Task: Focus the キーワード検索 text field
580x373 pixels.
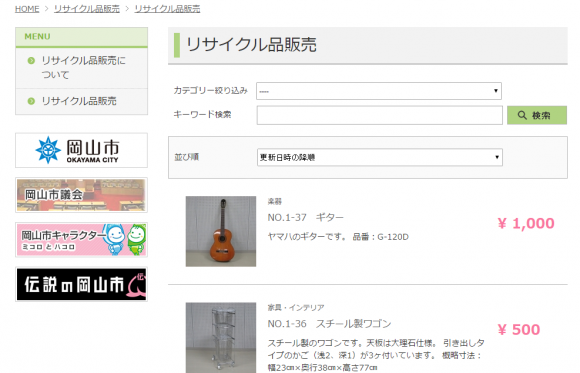Action: (x=380, y=115)
